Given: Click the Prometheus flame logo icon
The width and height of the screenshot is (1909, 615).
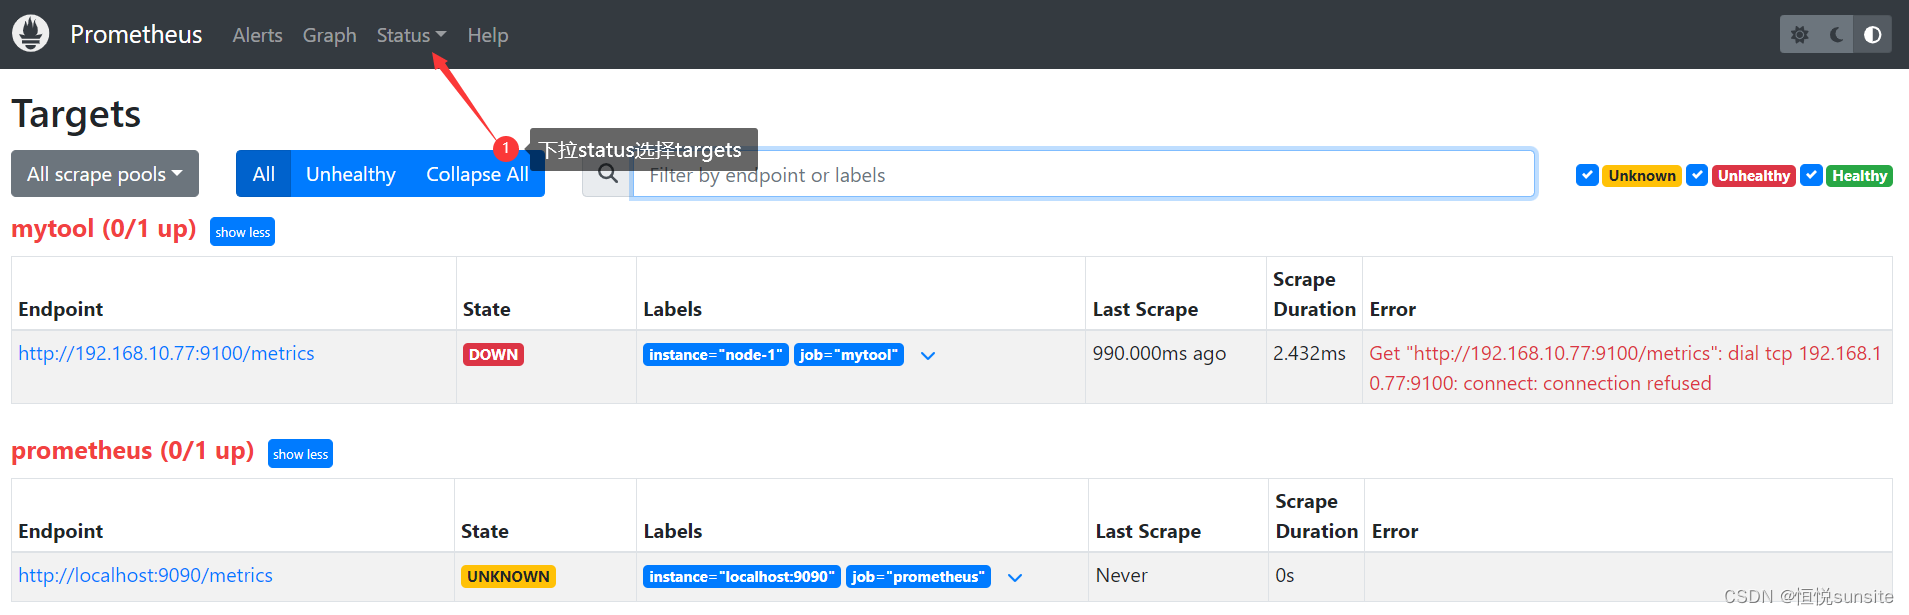Looking at the screenshot, I should pyautogui.click(x=31, y=34).
